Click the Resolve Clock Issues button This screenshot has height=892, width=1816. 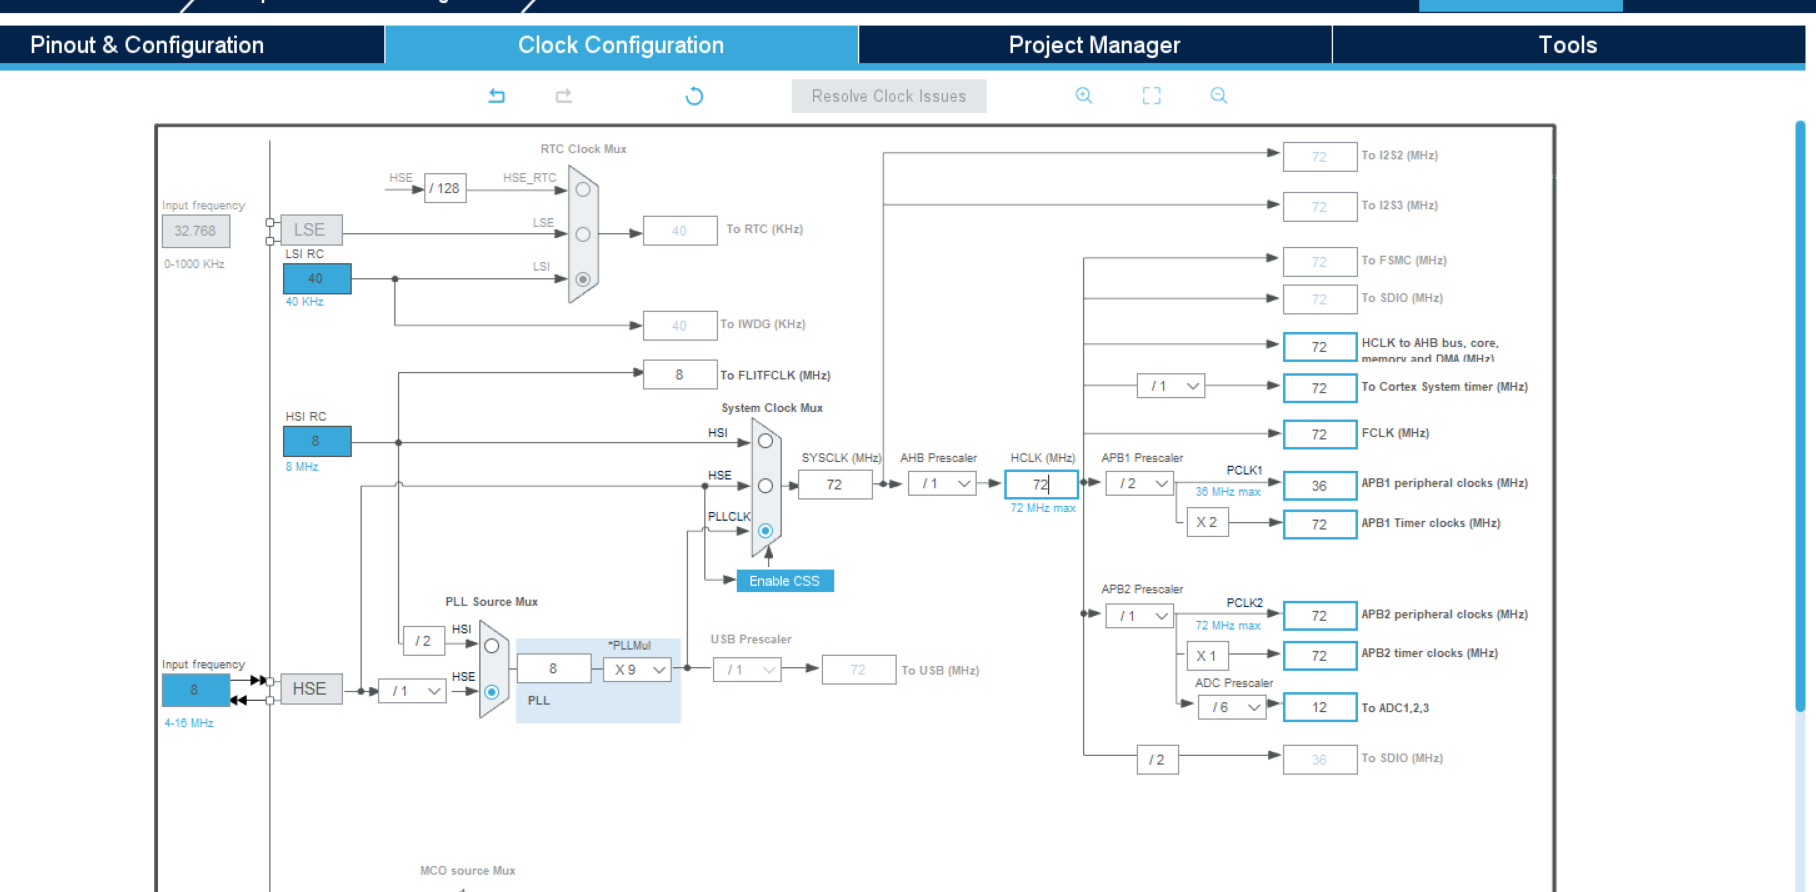(x=889, y=96)
